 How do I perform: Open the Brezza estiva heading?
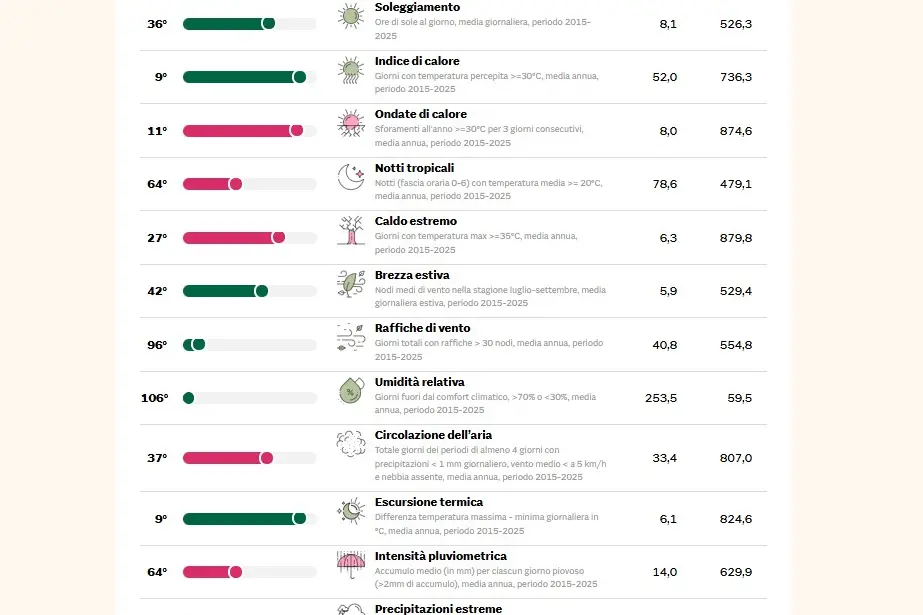click(x=412, y=275)
